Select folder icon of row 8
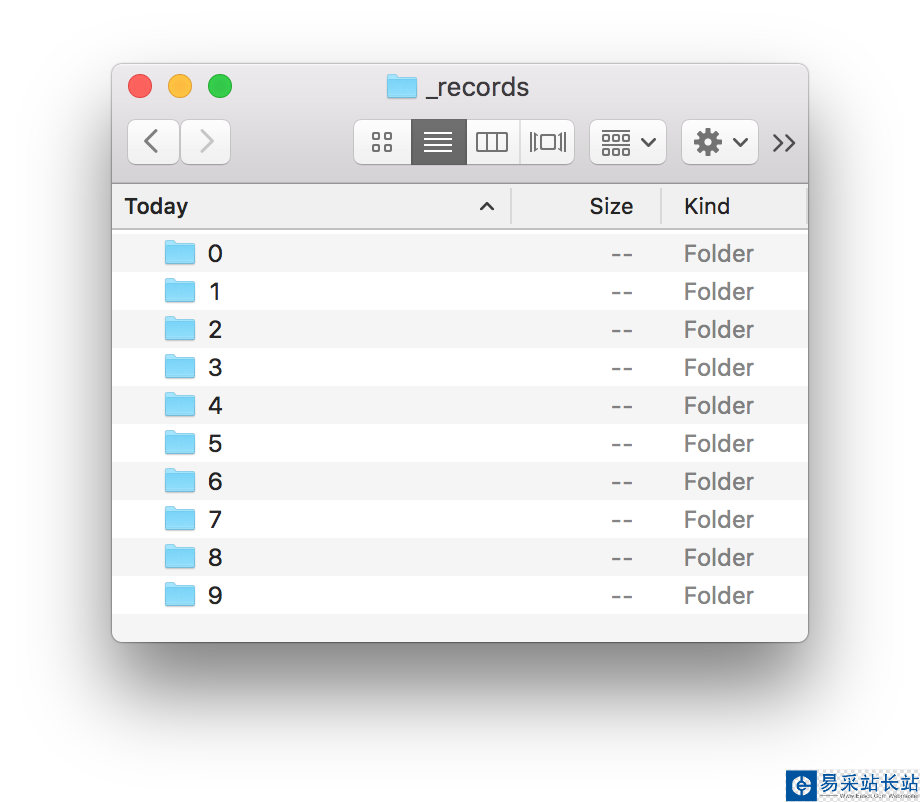The image size is (920, 802). (180, 557)
